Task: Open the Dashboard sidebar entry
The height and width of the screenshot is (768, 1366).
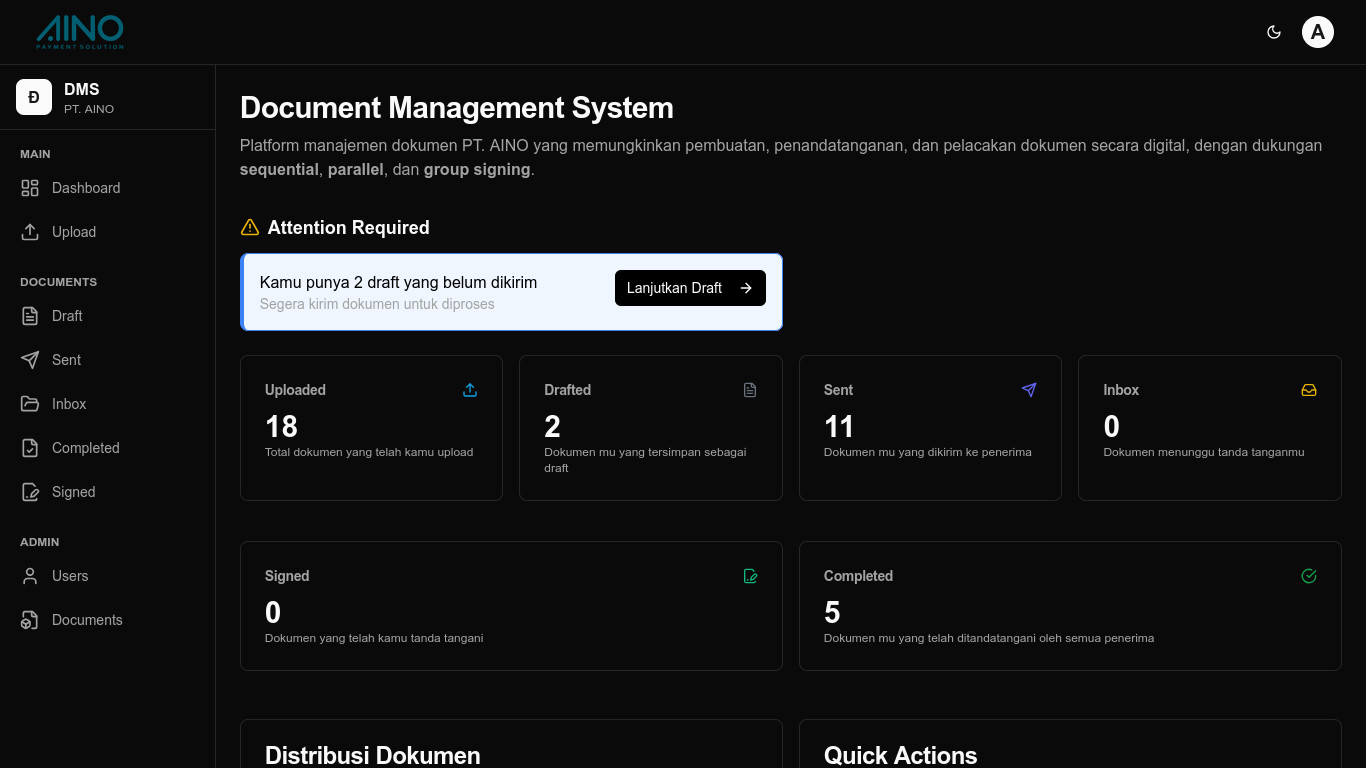Action: click(x=30, y=187)
